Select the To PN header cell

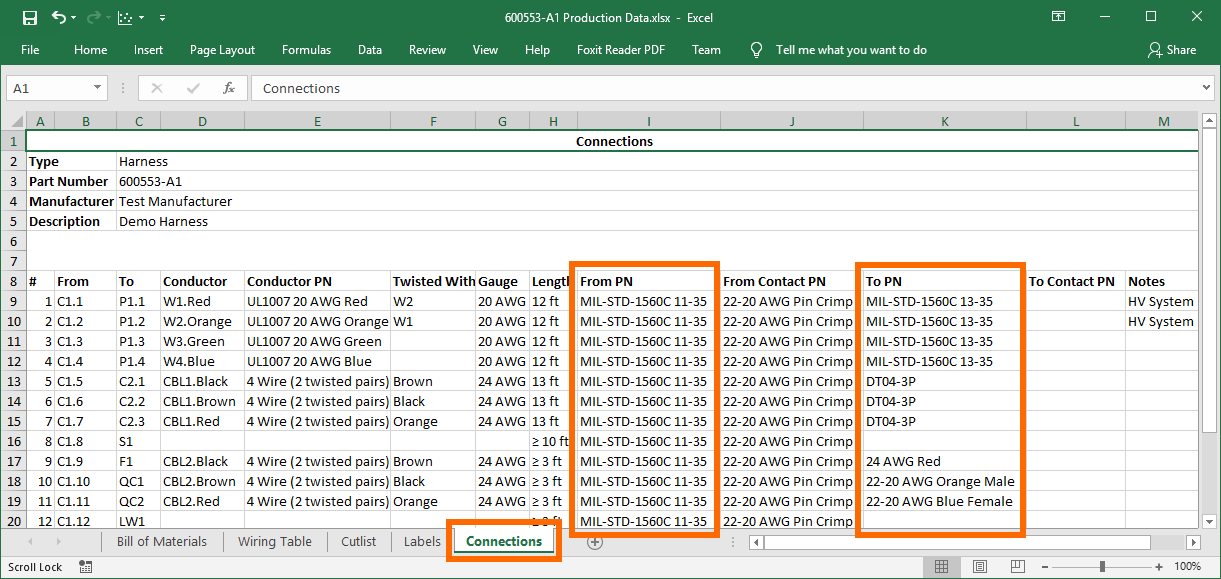(944, 281)
